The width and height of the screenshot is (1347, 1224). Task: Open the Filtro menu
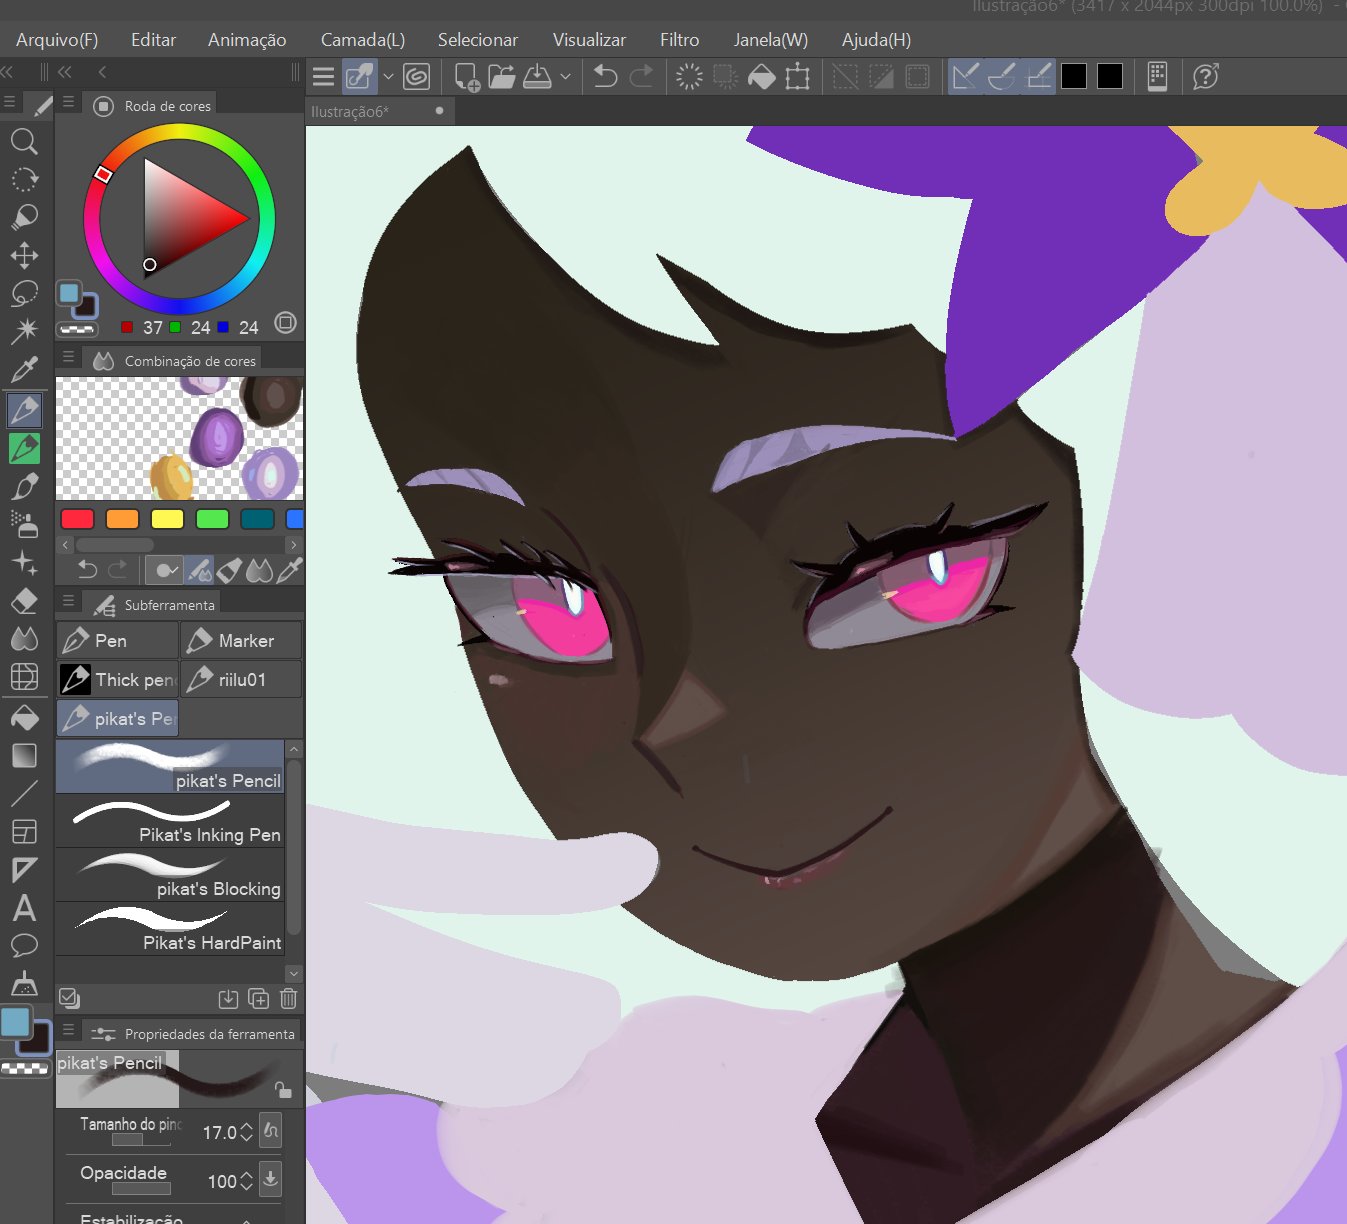679,40
